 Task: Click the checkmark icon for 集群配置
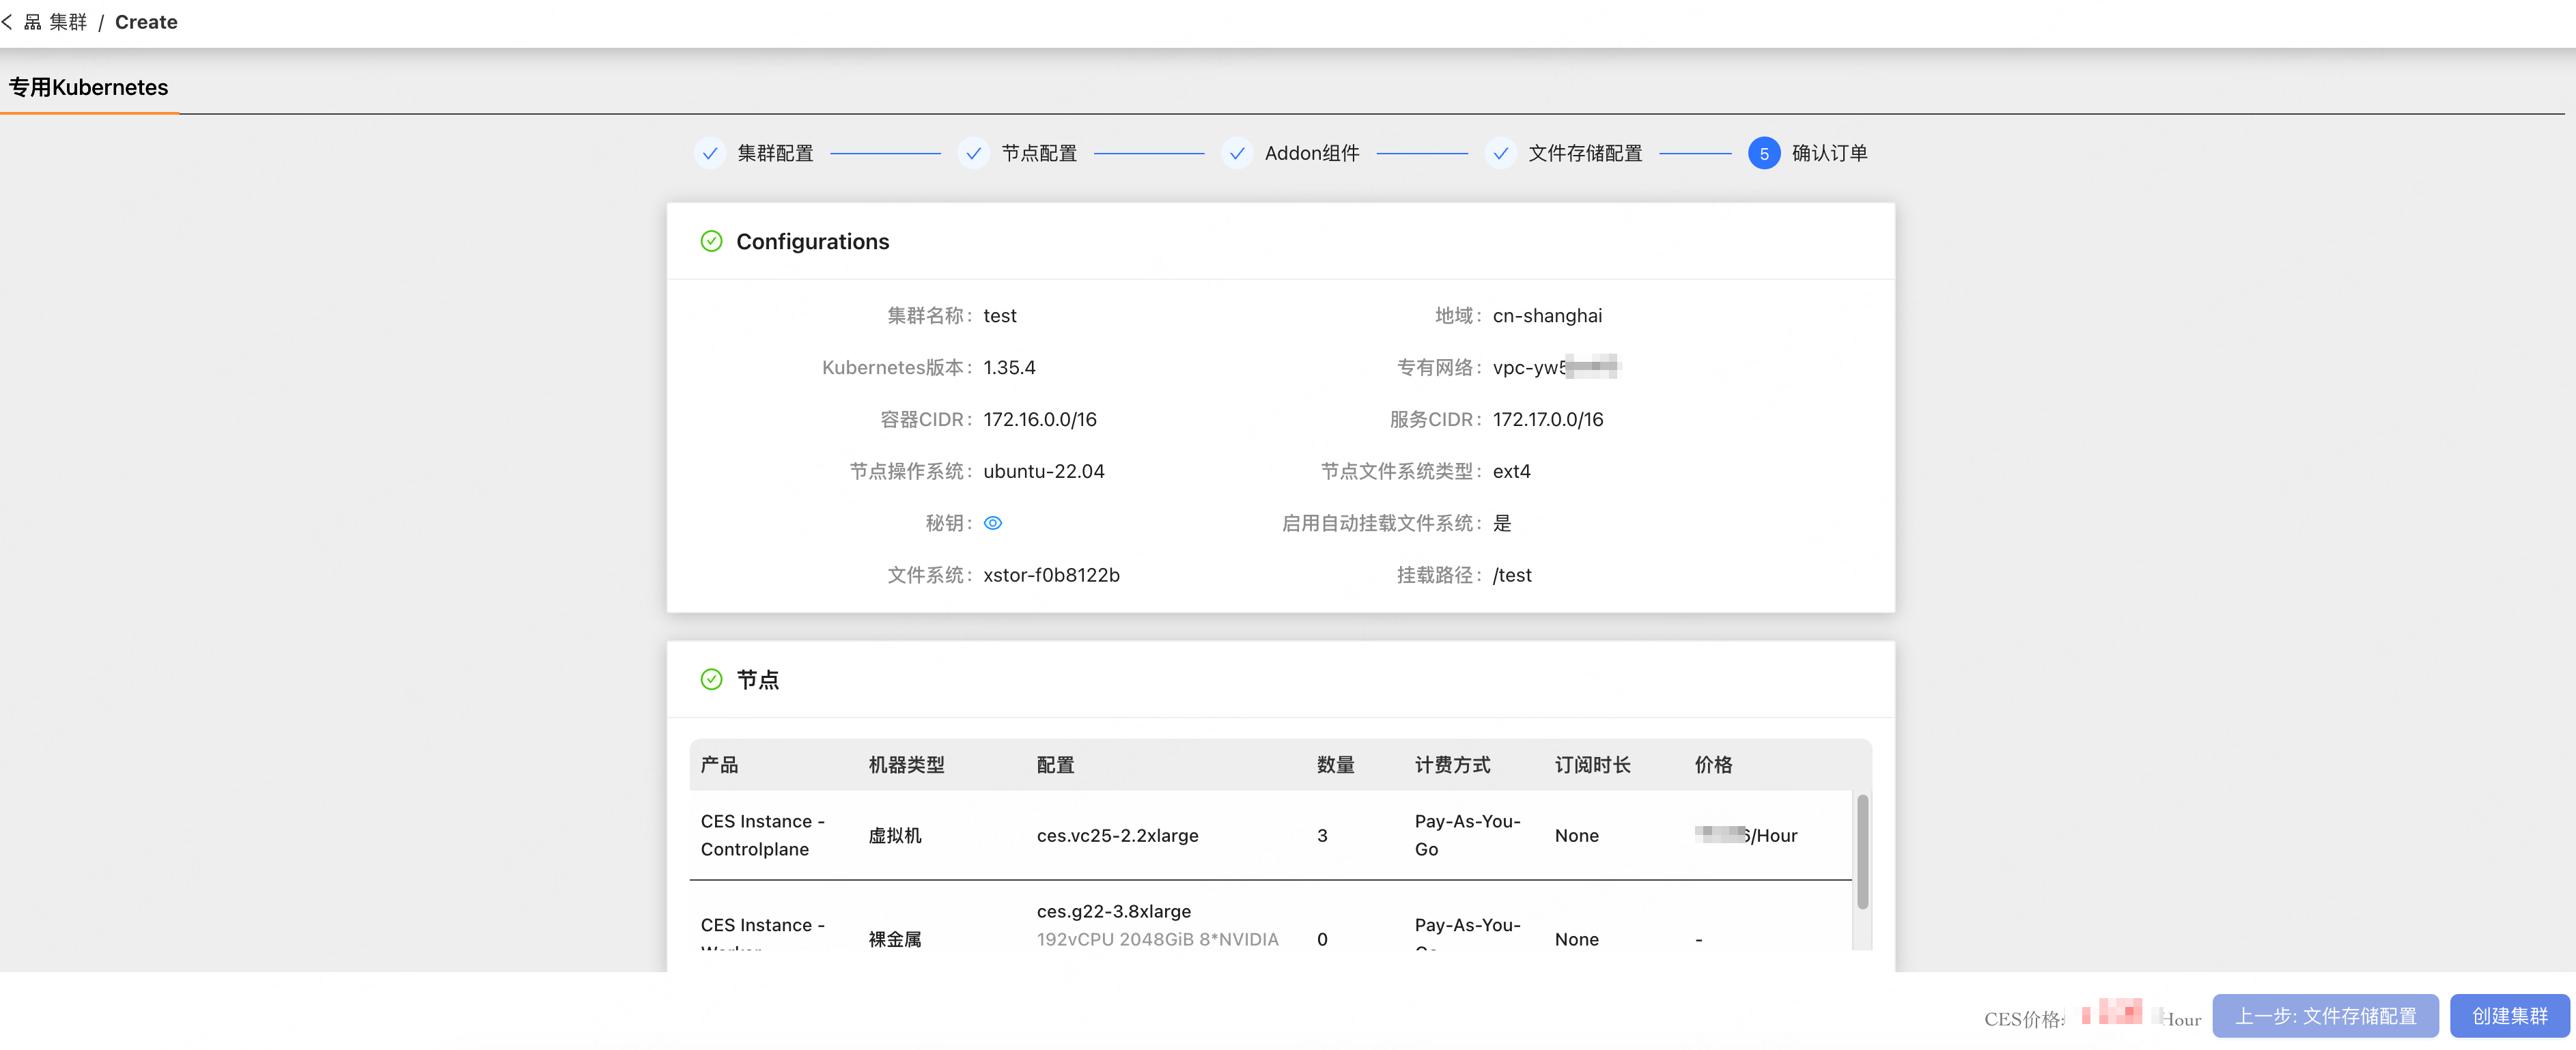(x=710, y=153)
